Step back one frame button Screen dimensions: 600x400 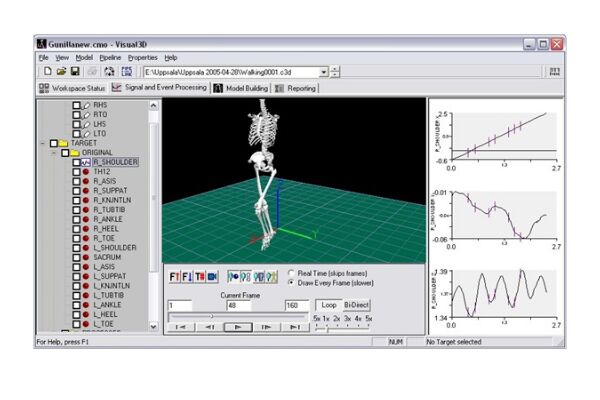pyautogui.click(x=208, y=326)
